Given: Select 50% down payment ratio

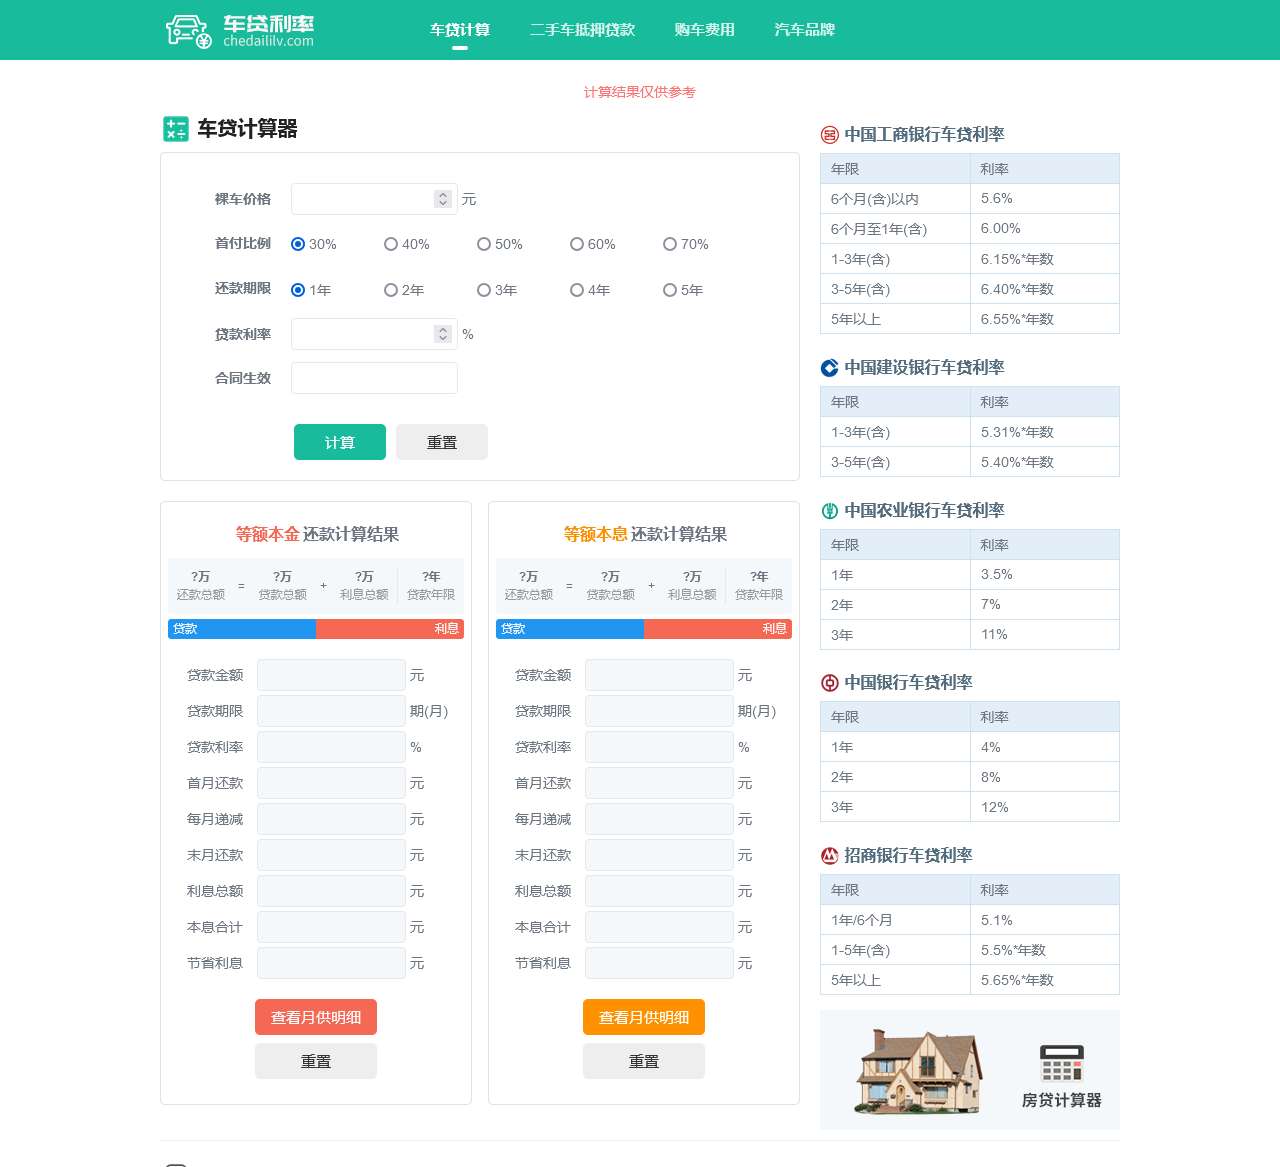Looking at the screenshot, I should pos(484,244).
